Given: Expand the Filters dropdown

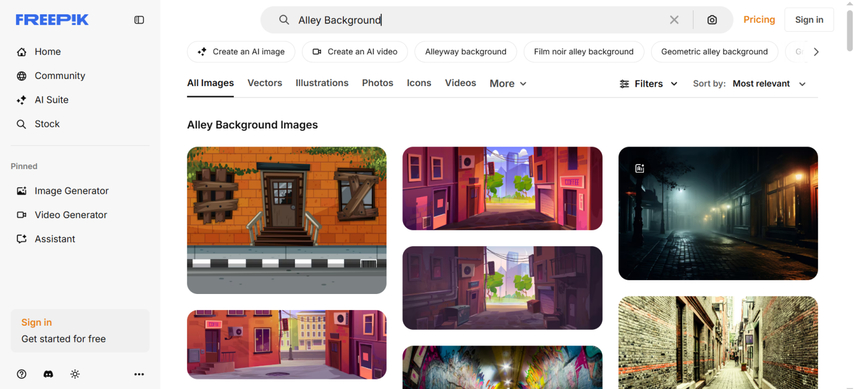Looking at the screenshot, I should (x=649, y=83).
